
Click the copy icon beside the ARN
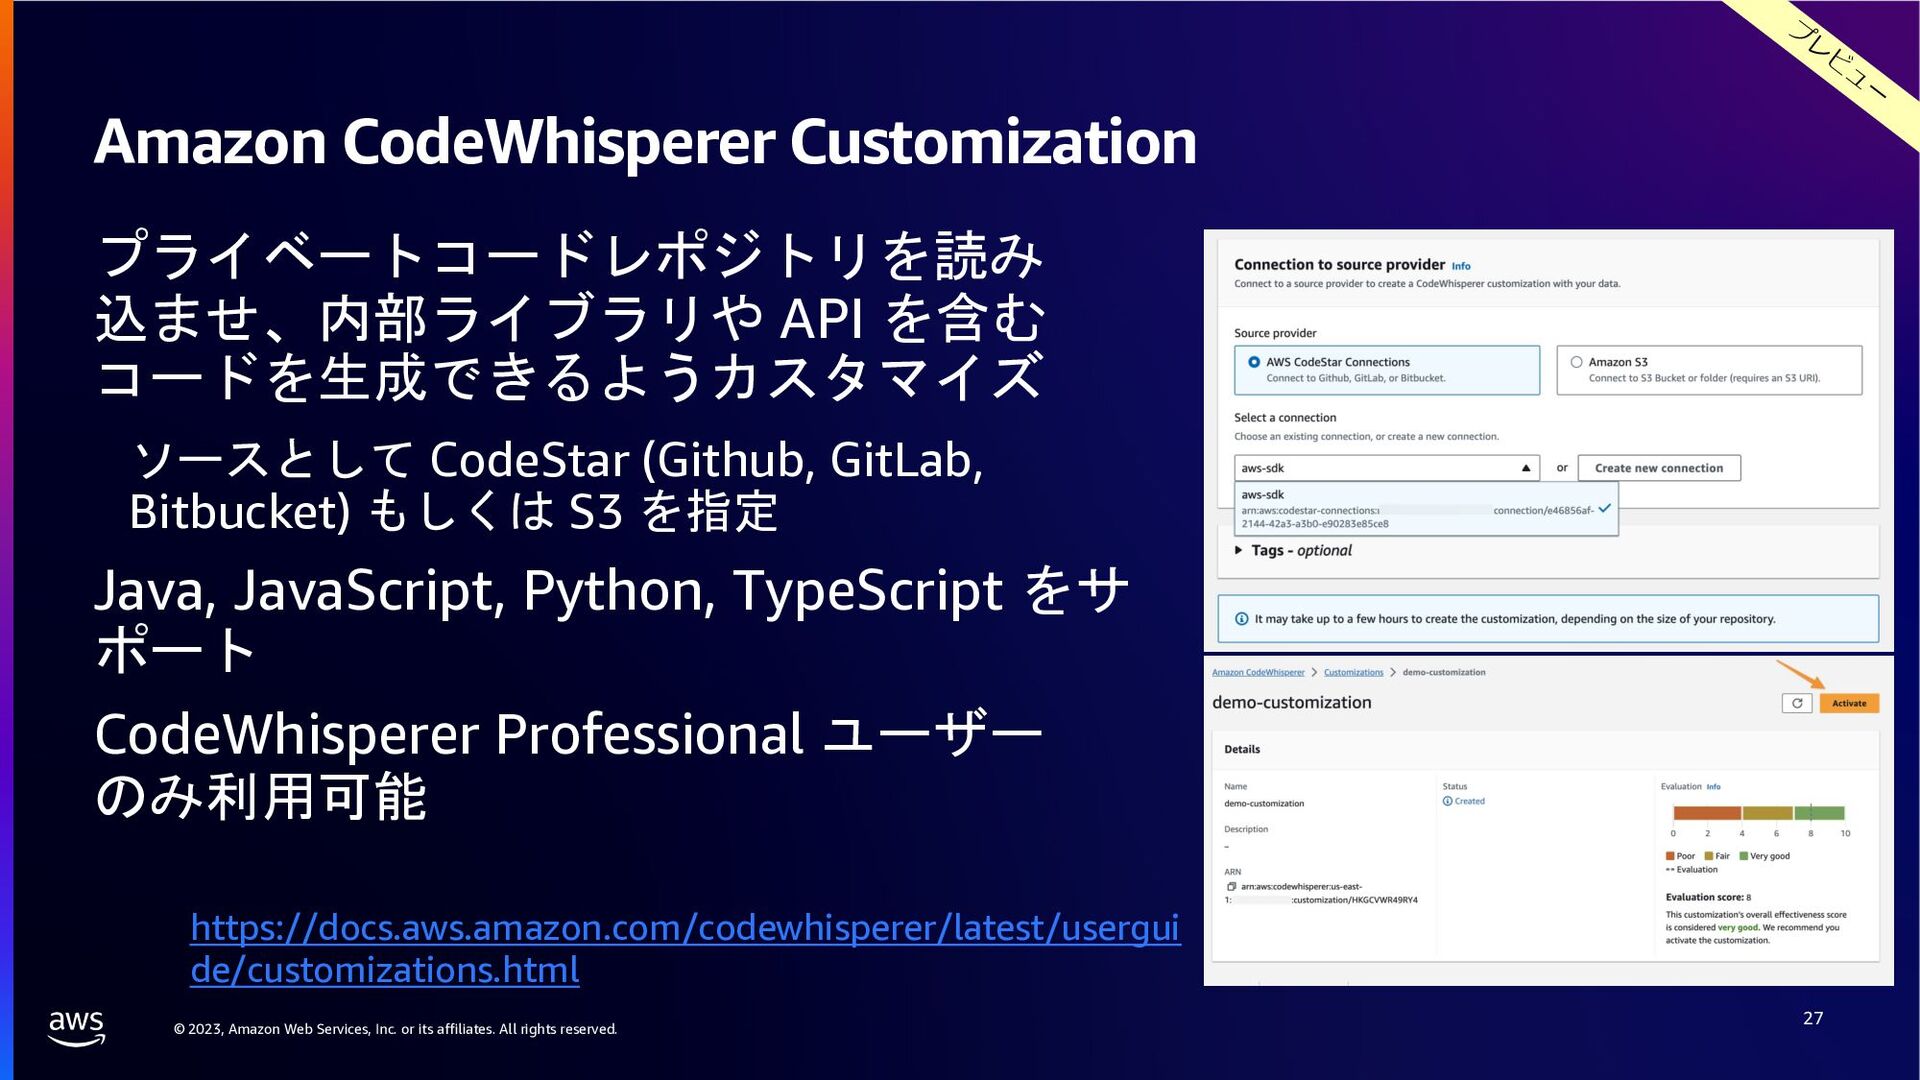[1231, 886]
